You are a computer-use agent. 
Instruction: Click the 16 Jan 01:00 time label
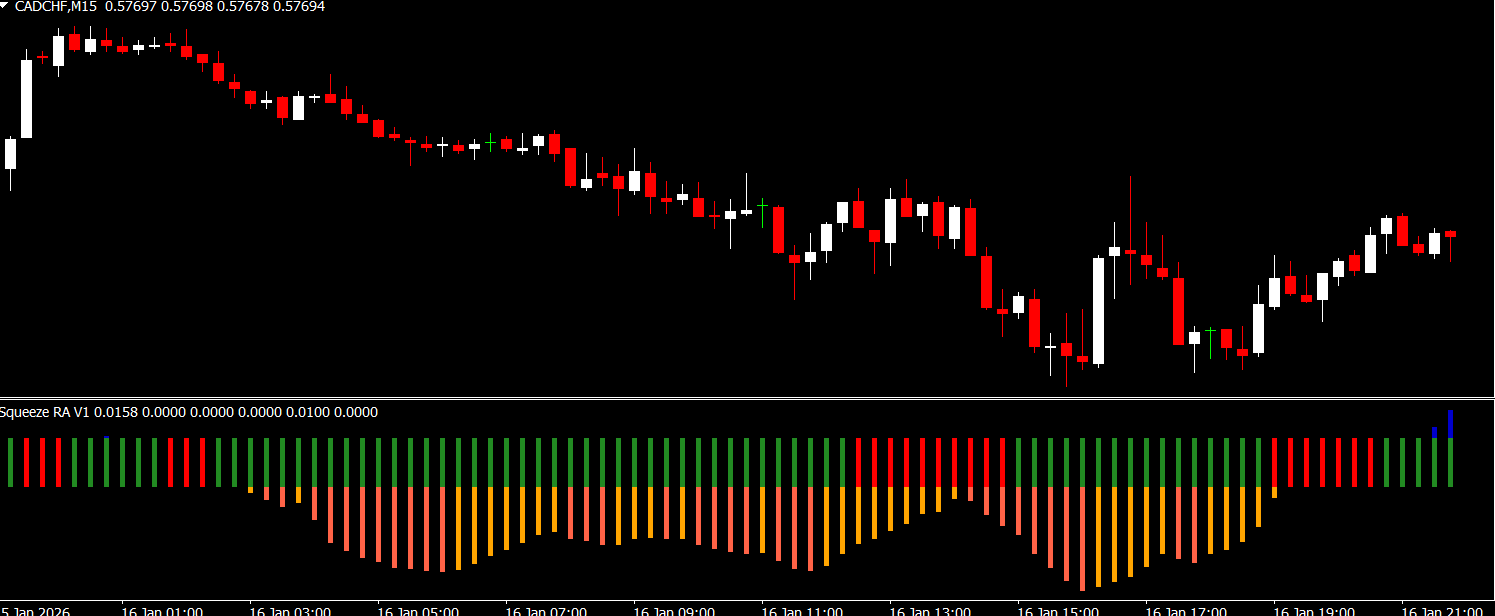tap(162, 610)
